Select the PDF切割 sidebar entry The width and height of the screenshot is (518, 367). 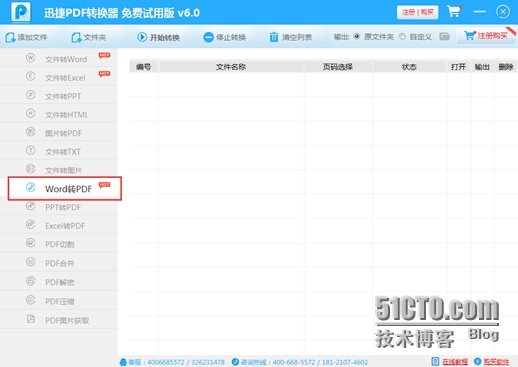pyautogui.click(x=59, y=244)
